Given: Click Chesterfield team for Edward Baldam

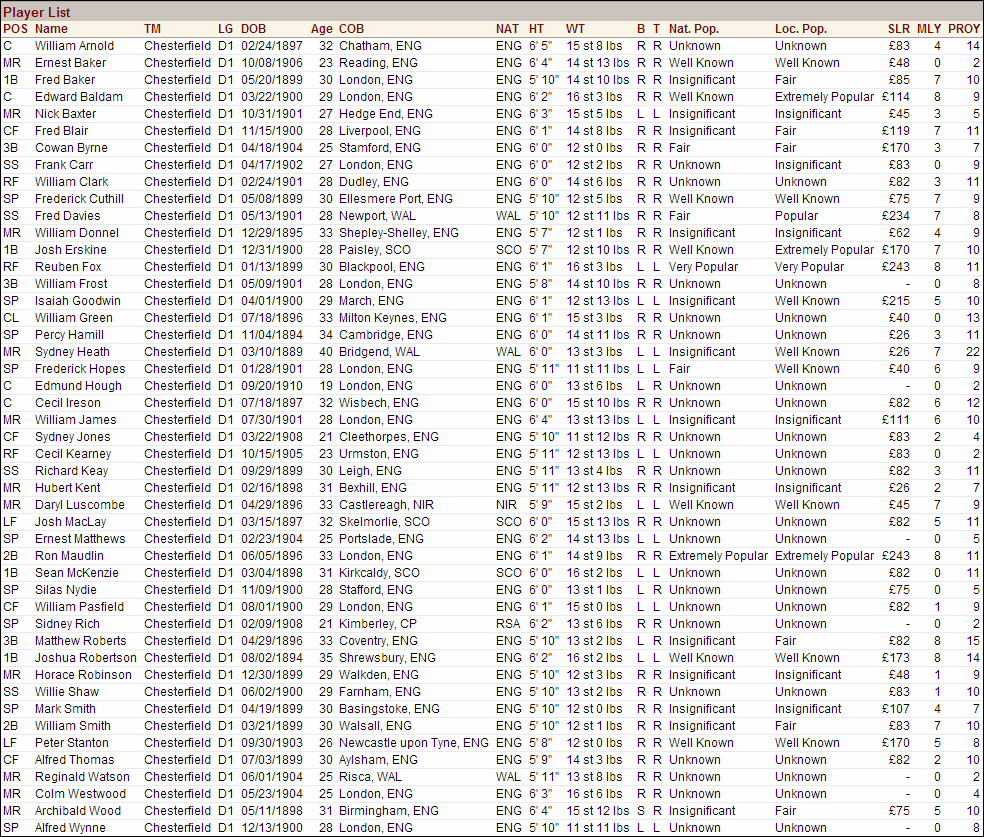Looking at the screenshot, I should click(x=177, y=97).
